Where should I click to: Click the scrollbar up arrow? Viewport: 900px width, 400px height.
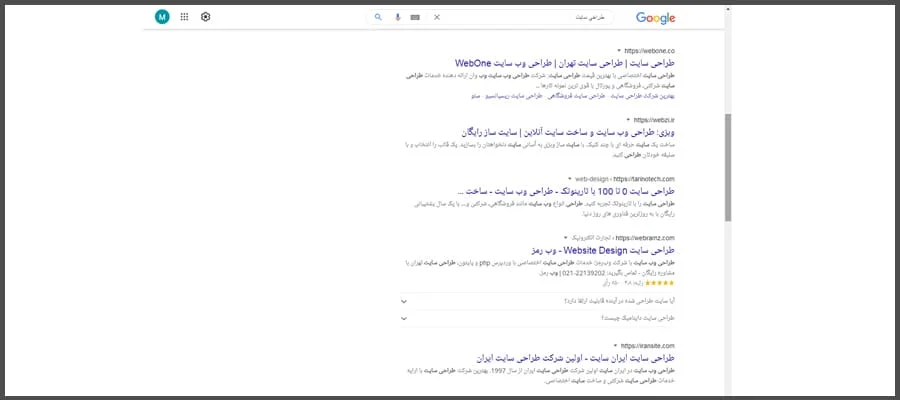[728, 9]
